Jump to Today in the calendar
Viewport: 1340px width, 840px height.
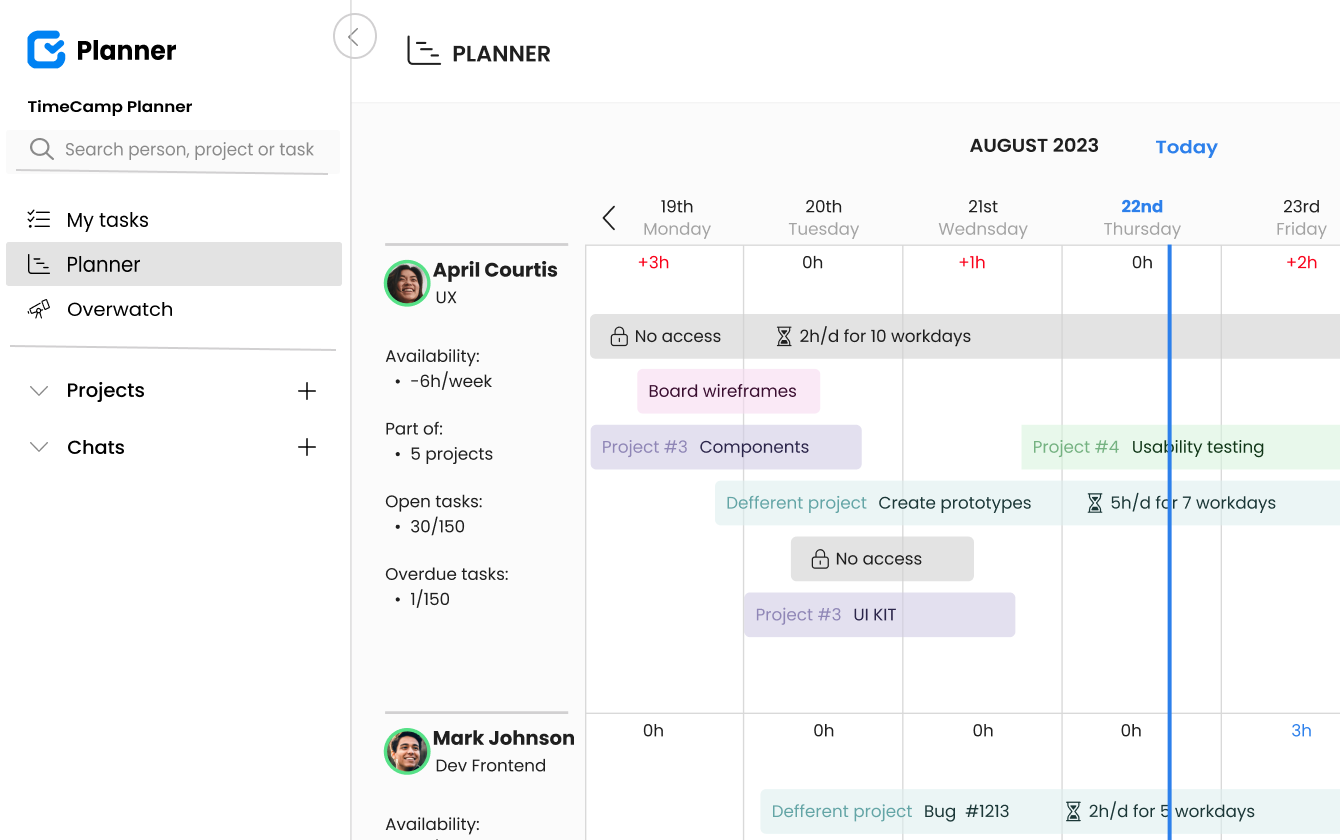1186,147
